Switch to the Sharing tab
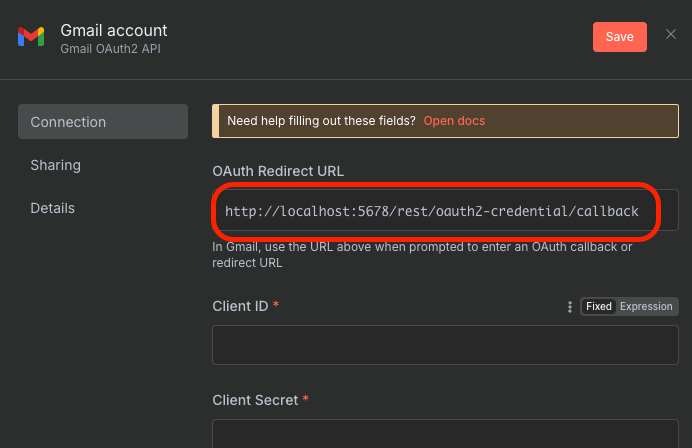 coord(56,165)
